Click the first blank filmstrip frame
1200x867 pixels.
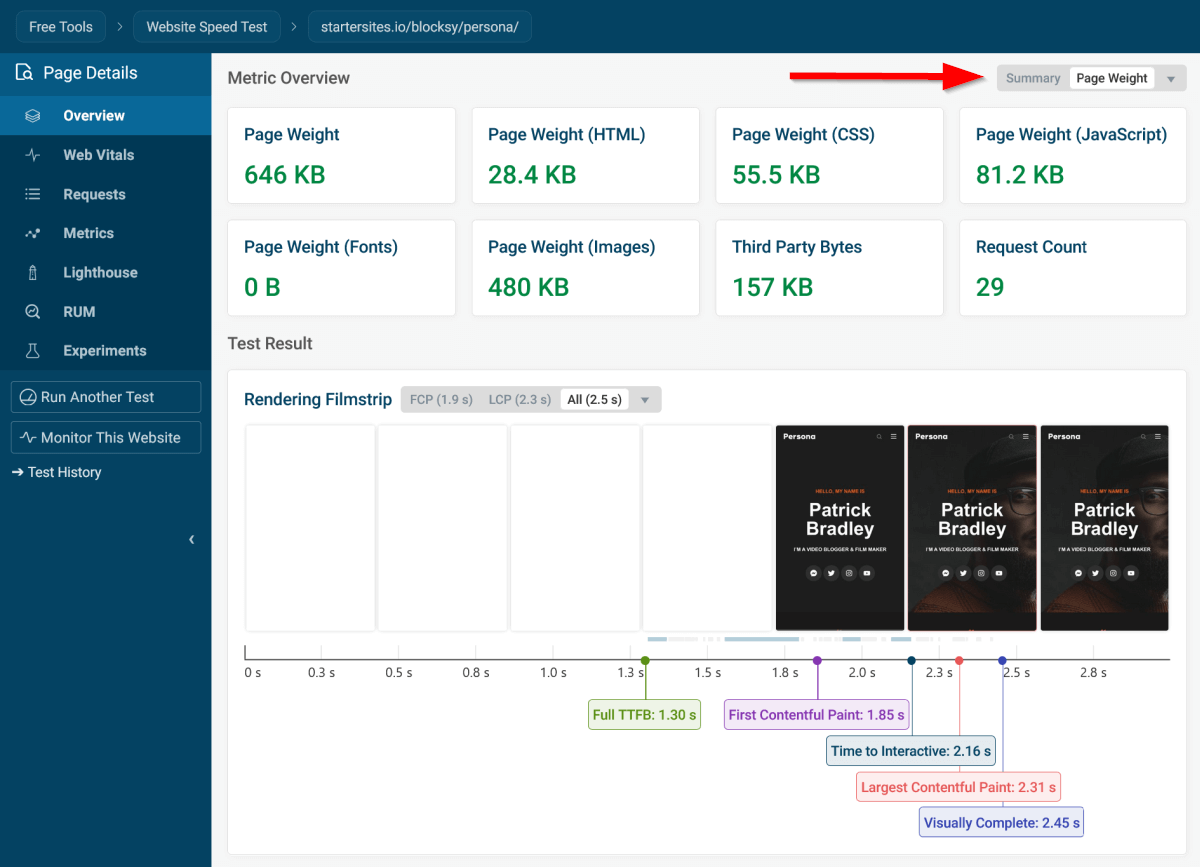310,528
